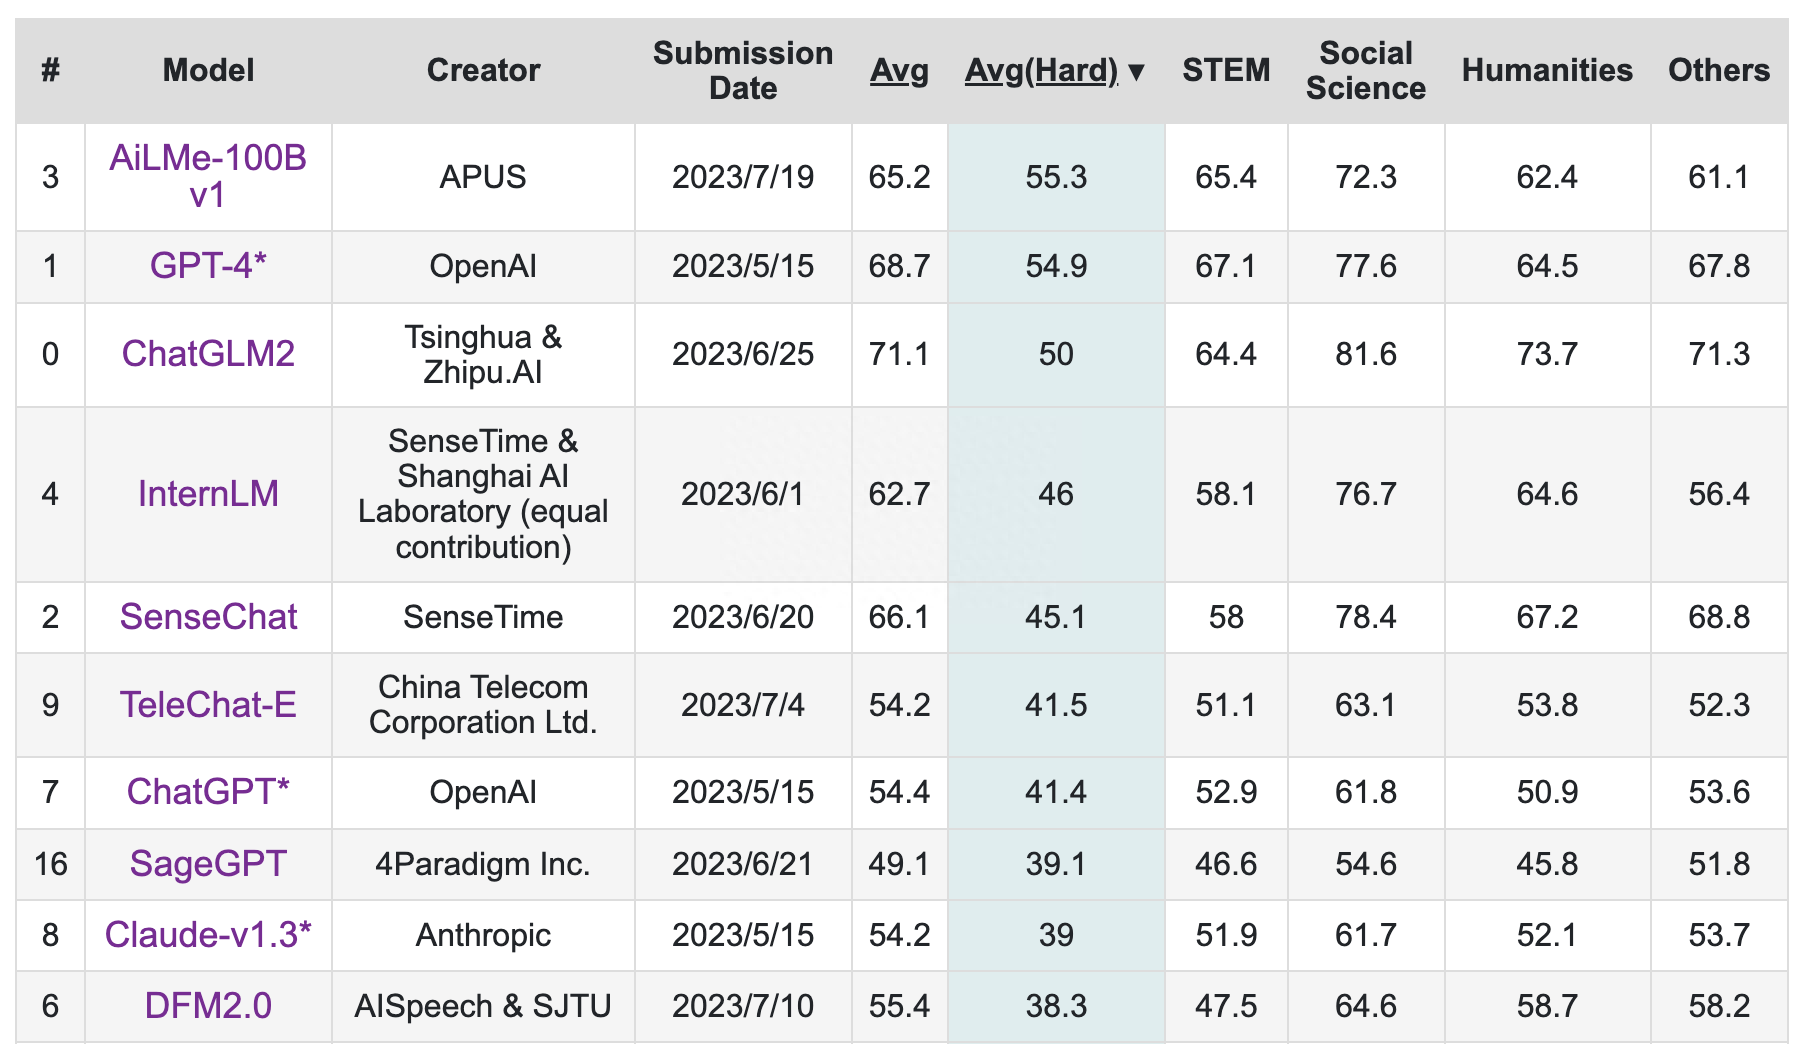Select the 55.3 Avg(Hard) highlighted cell
The image size is (1810, 1044).
tap(1056, 177)
